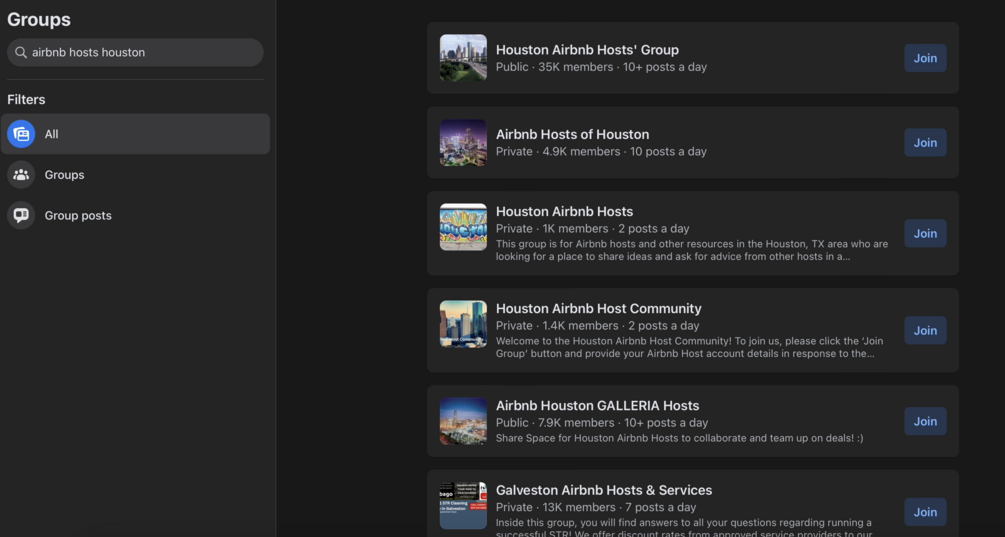Screen dimensions: 1005x537
Task: Click the Groups filter people icon
Action: [x=21, y=174]
